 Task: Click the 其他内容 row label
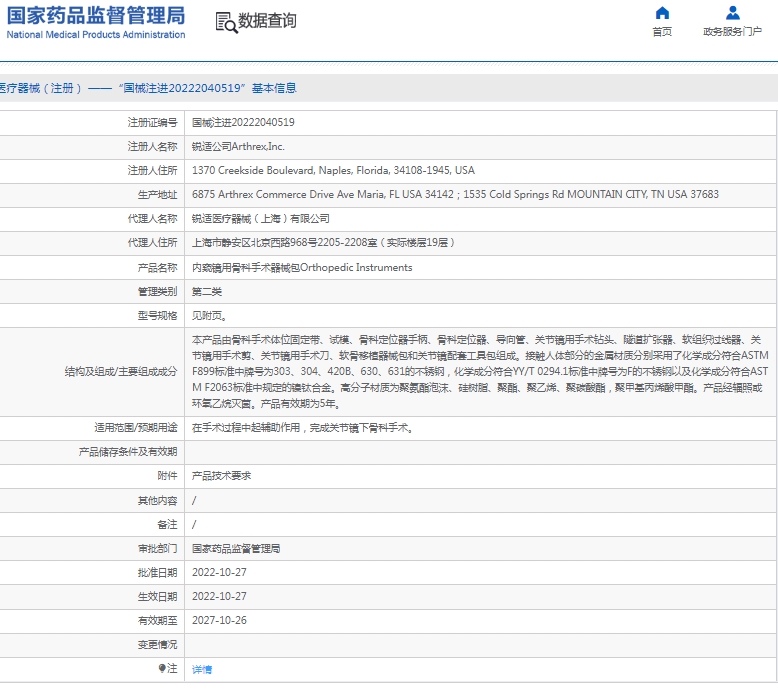[x=157, y=501]
